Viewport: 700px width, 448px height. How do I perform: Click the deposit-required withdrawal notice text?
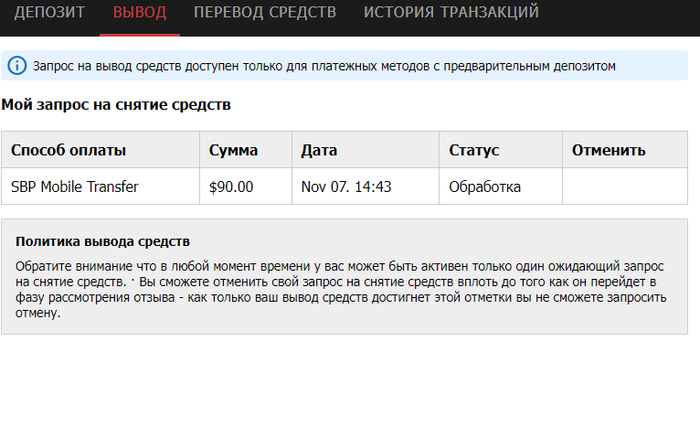[324, 66]
